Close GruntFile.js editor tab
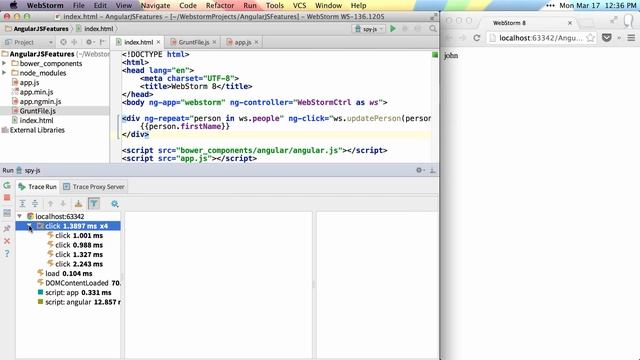640x360 pixels. [214, 42]
